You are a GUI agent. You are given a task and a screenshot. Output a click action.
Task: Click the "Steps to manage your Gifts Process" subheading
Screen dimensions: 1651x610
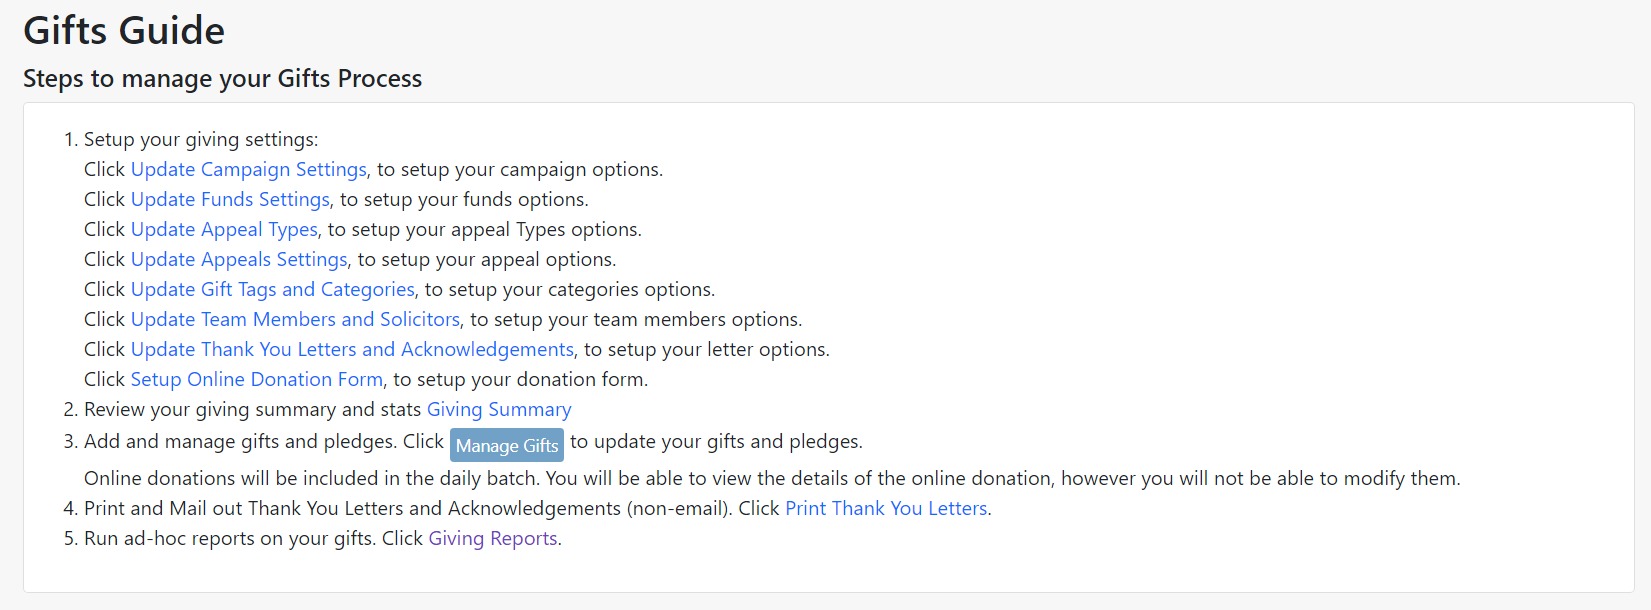coord(222,79)
